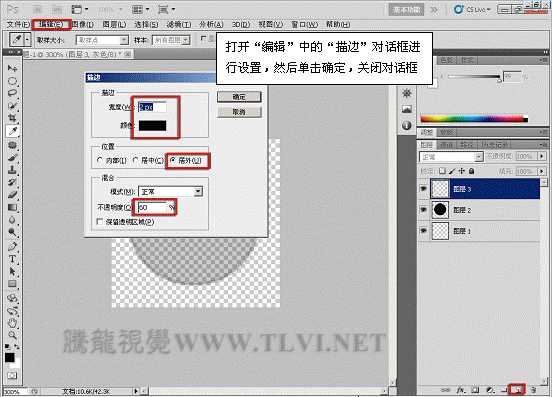Viewport: 552px width, 397px height.
Task: Enable Preserve Transparency checkbox in Stroke dialog
Action: (100, 222)
